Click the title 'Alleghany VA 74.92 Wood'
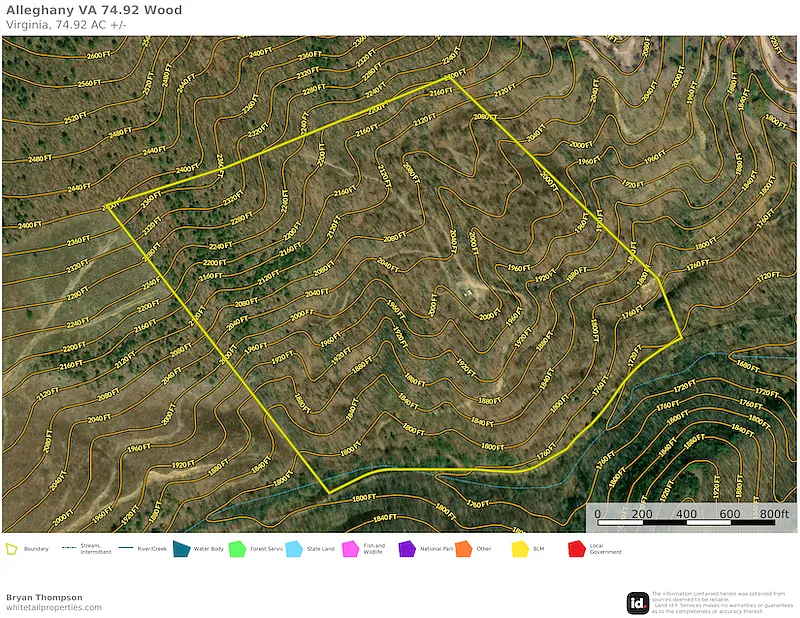The width and height of the screenshot is (800, 618). tap(94, 10)
